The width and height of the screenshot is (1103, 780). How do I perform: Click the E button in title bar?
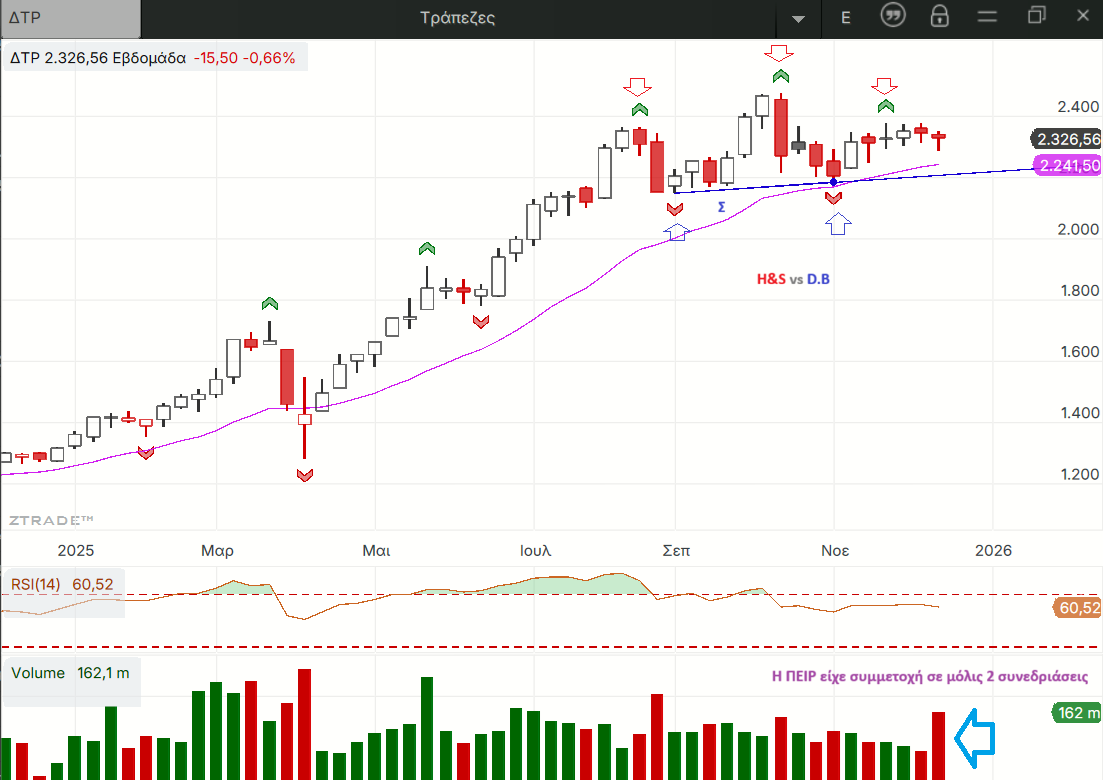[x=846, y=18]
